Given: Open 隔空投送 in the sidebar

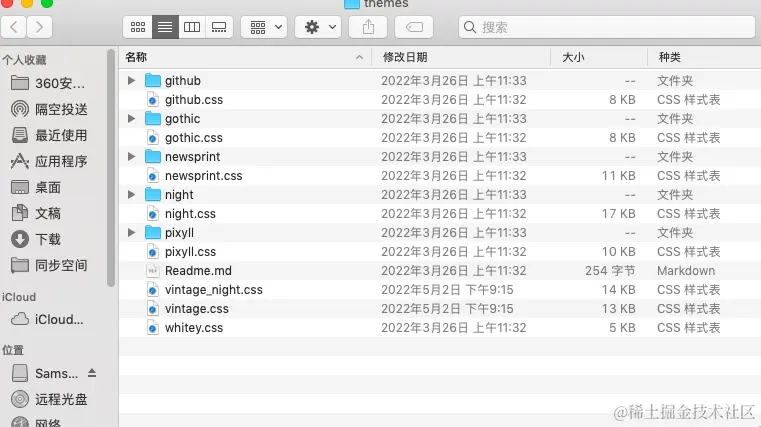Looking at the screenshot, I should coord(49,109).
